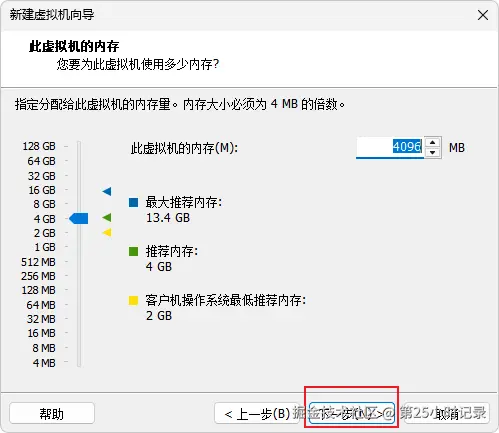Go back with 上一步(B) button

pos(257,413)
